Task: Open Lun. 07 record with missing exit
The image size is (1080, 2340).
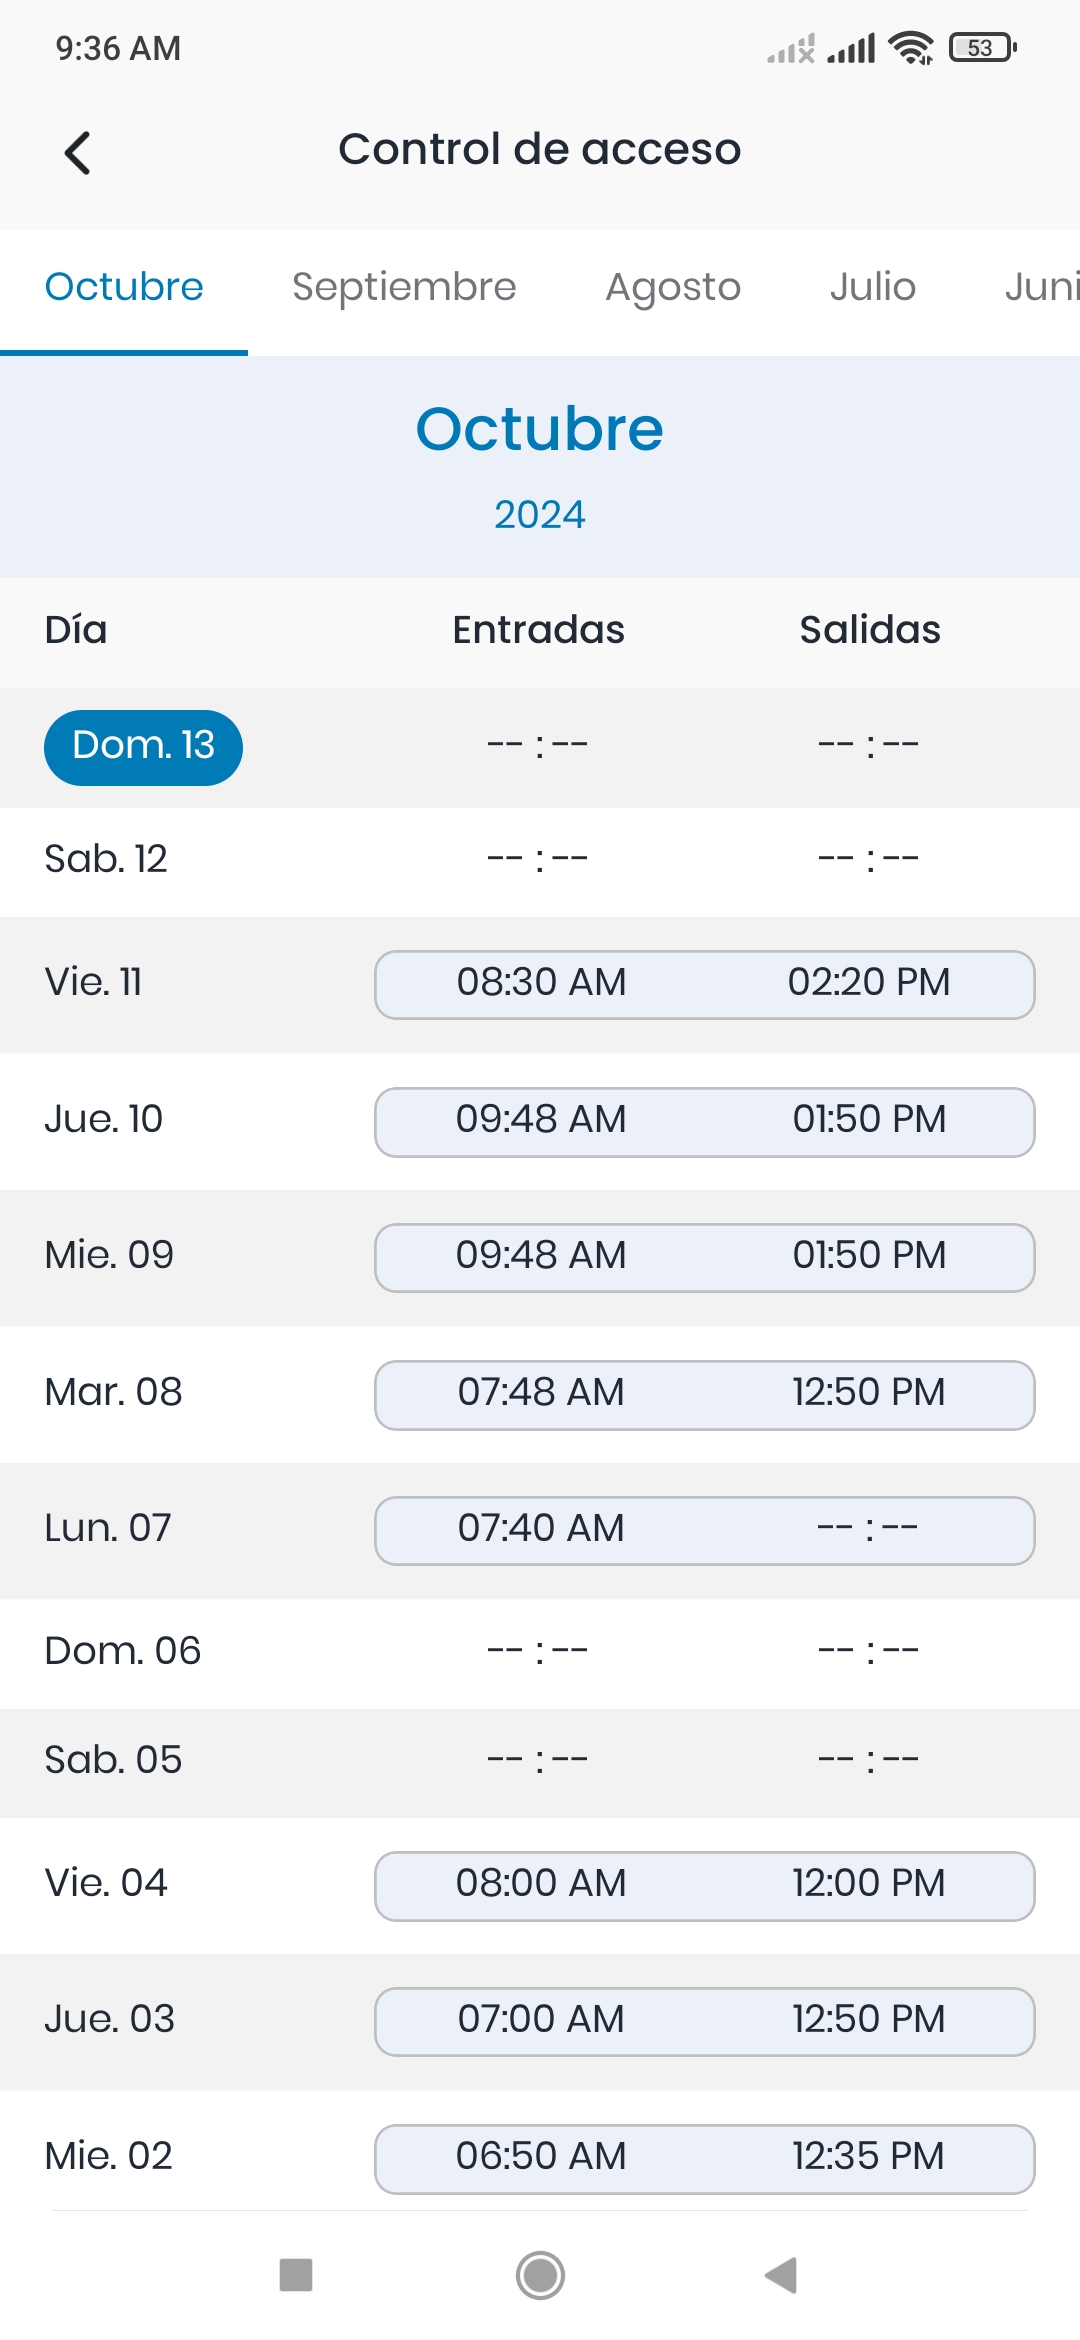Action: coord(704,1530)
